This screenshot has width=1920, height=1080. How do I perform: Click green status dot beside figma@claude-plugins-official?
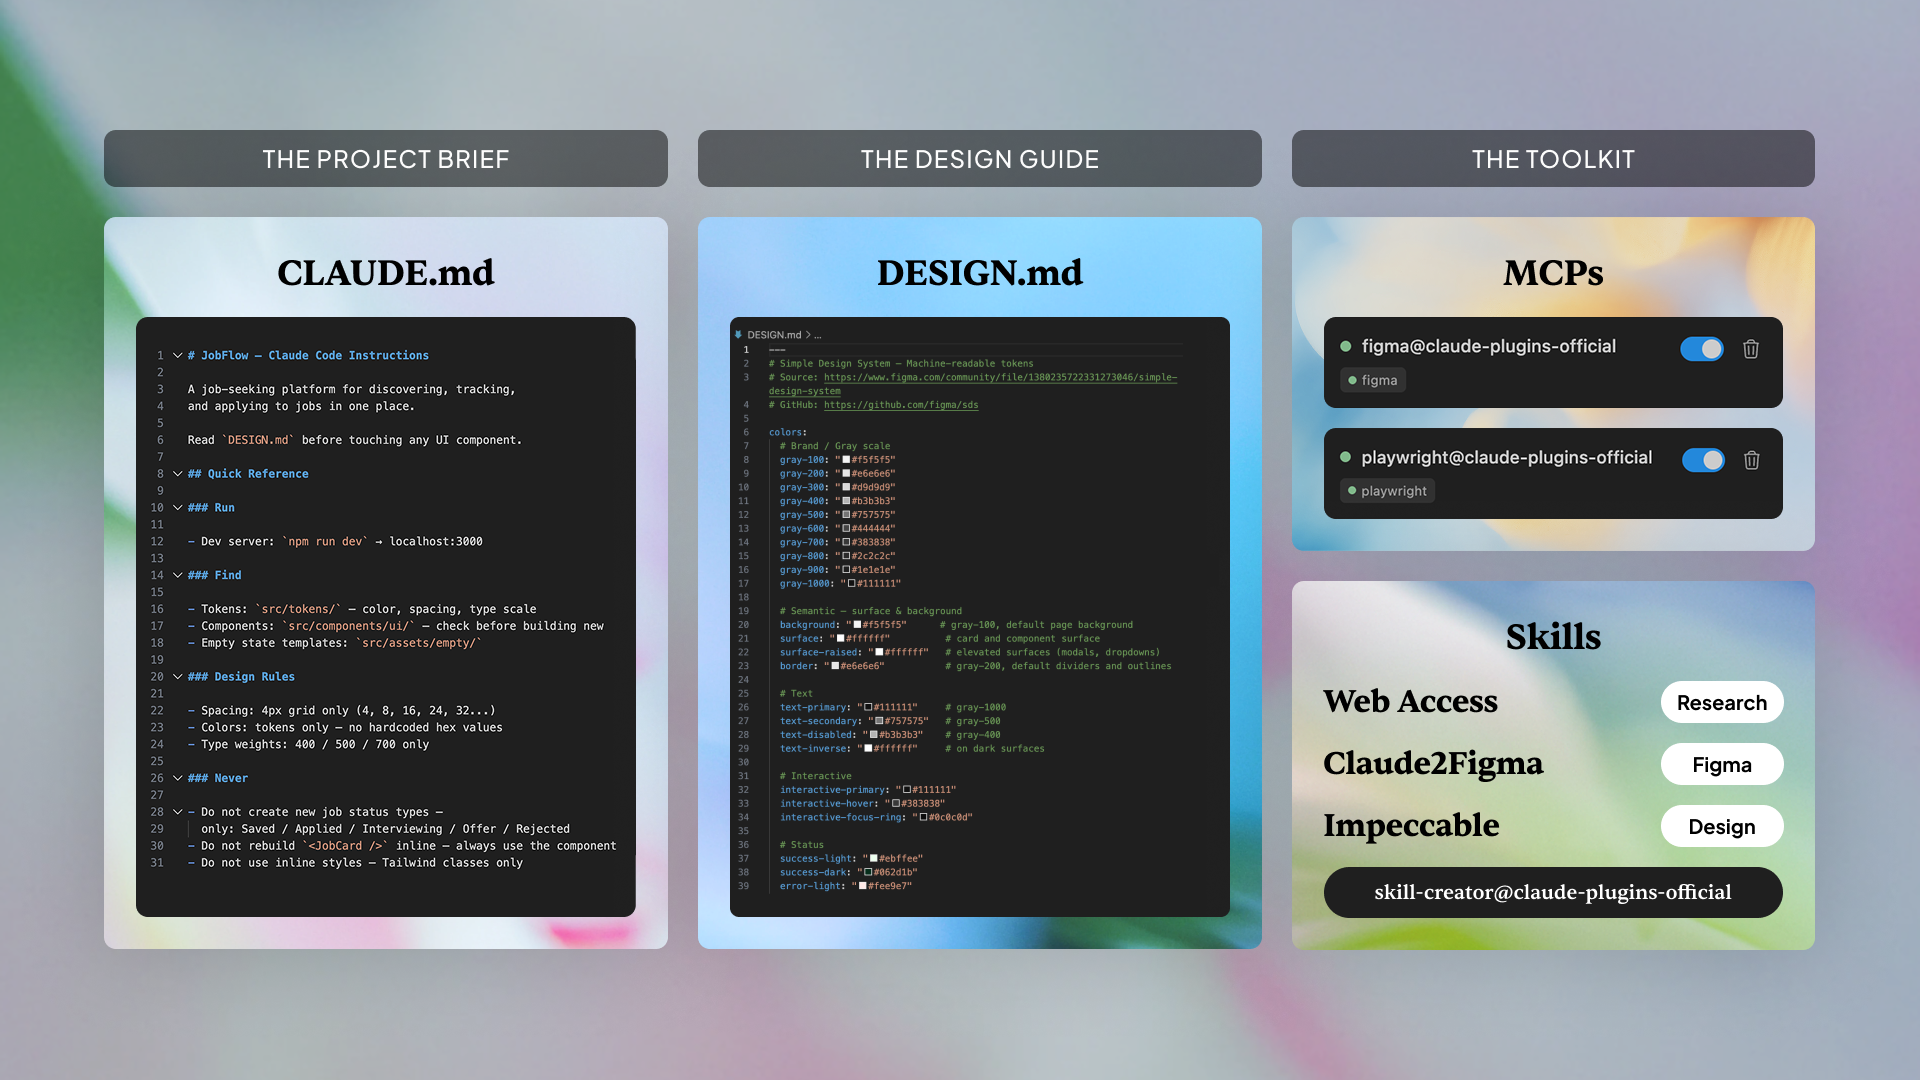pyautogui.click(x=1346, y=347)
